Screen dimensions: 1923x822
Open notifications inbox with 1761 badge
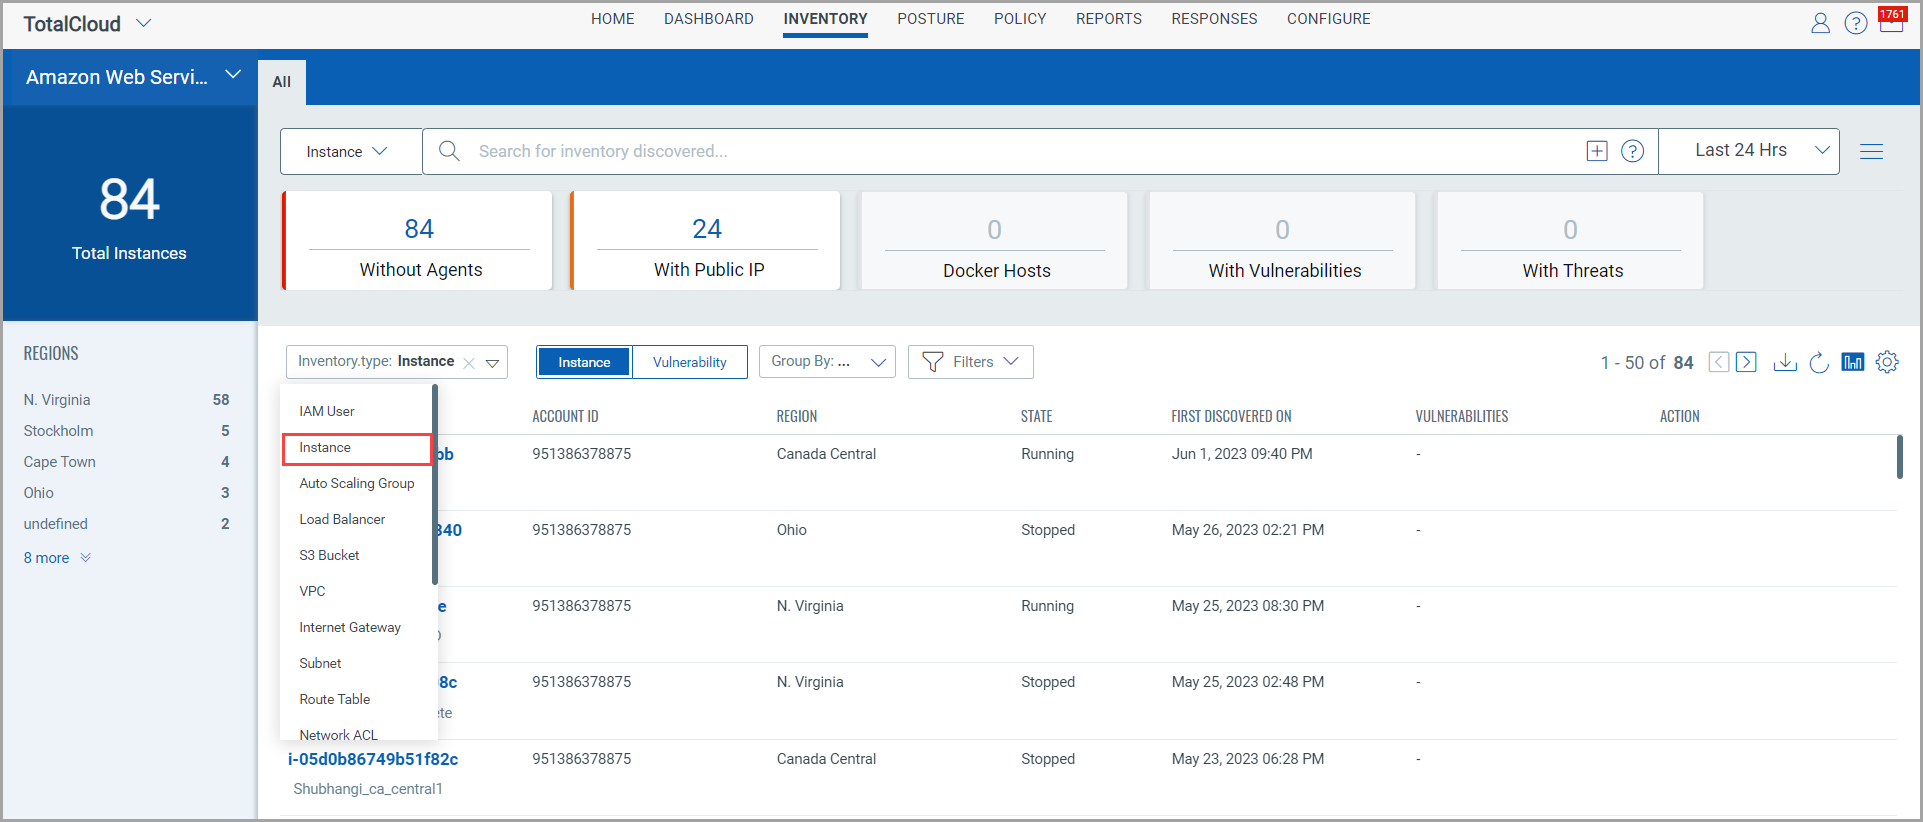point(1891,21)
